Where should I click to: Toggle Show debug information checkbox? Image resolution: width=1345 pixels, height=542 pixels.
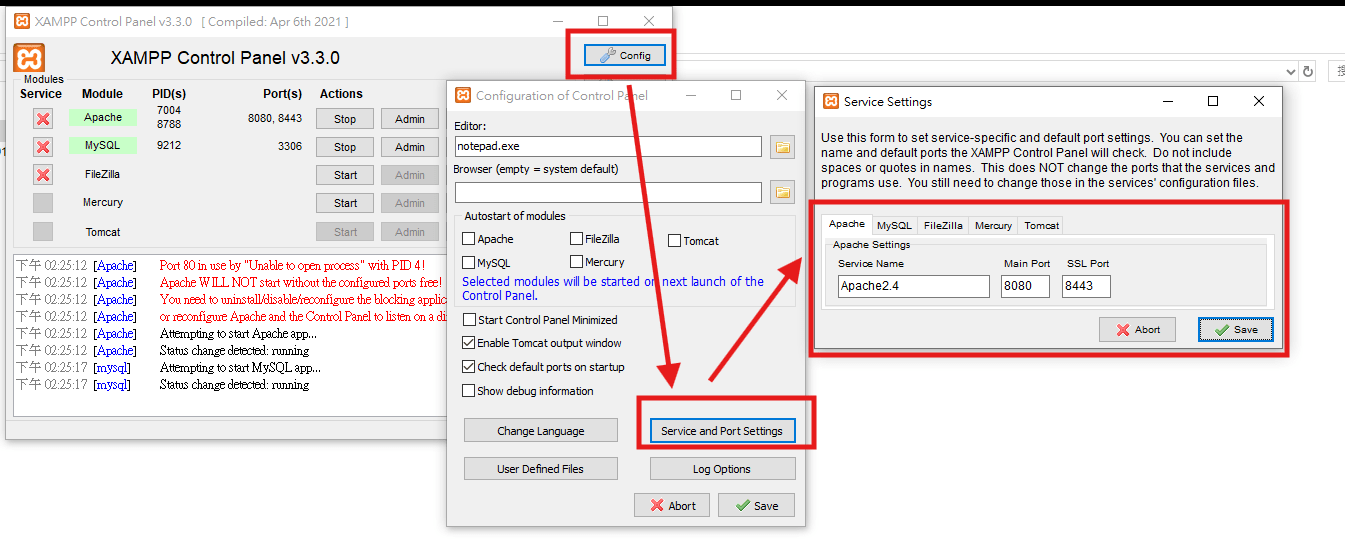[x=469, y=391]
